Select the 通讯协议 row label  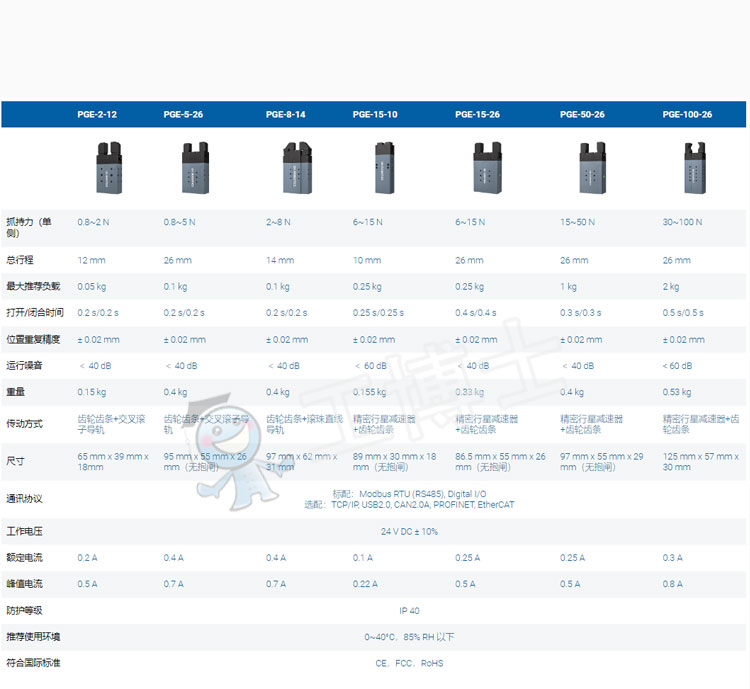pos(24,499)
